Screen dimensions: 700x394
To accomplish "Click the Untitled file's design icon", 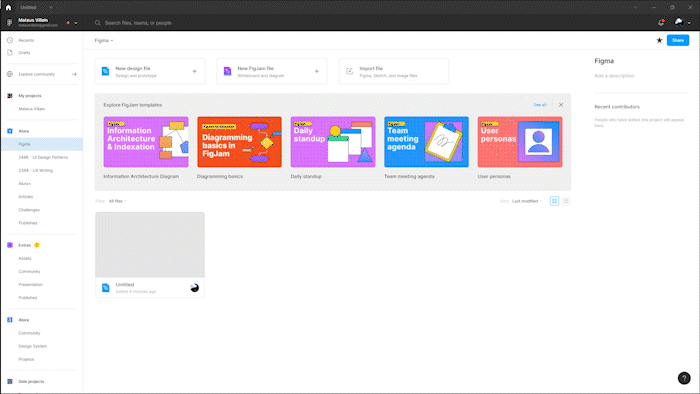I will click(x=105, y=288).
